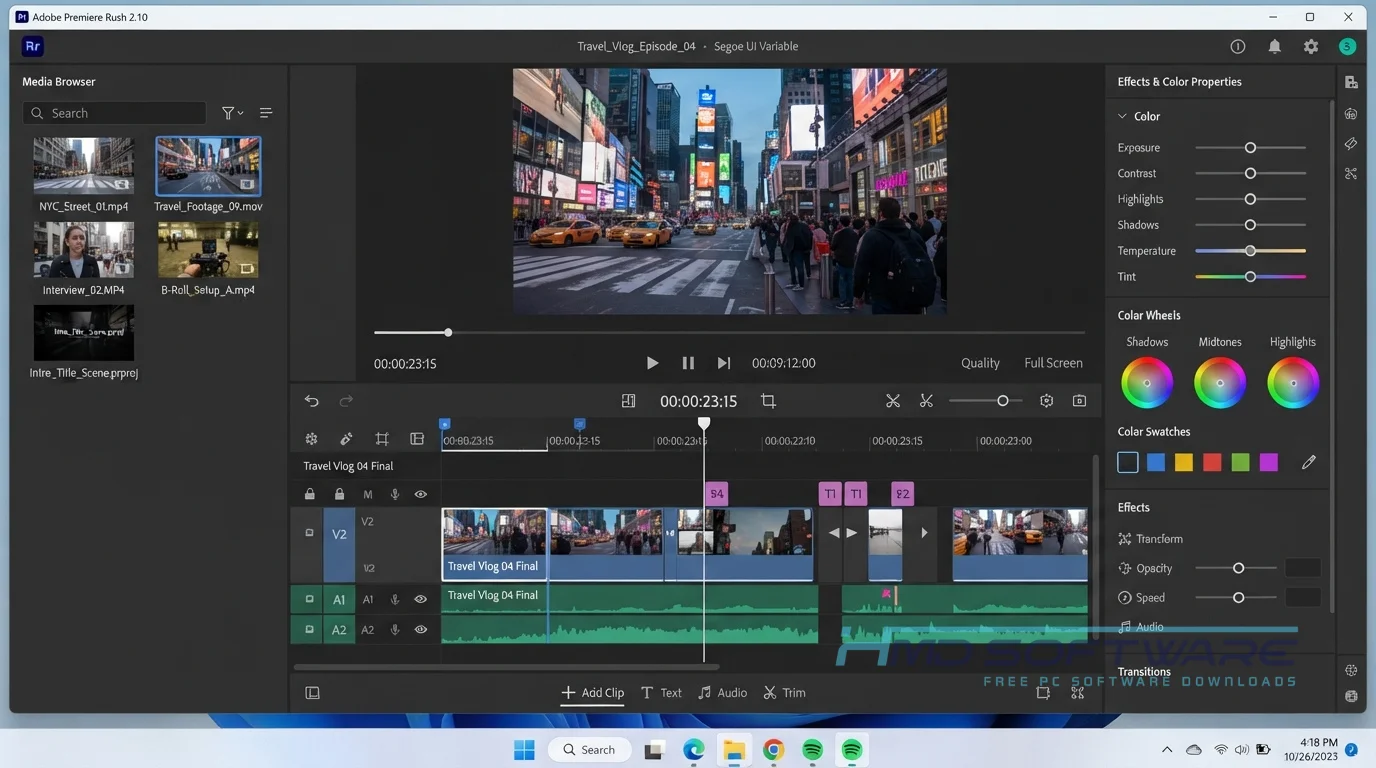The image size is (1376, 768).
Task: Select the blue color swatch
Action: coord(1156,462)
